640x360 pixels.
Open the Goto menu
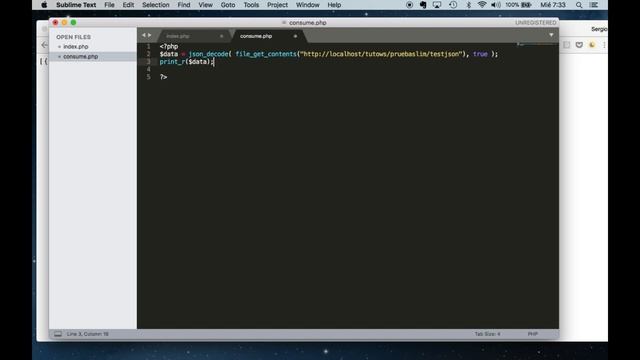pyautogui.click(x=228, y=5)
